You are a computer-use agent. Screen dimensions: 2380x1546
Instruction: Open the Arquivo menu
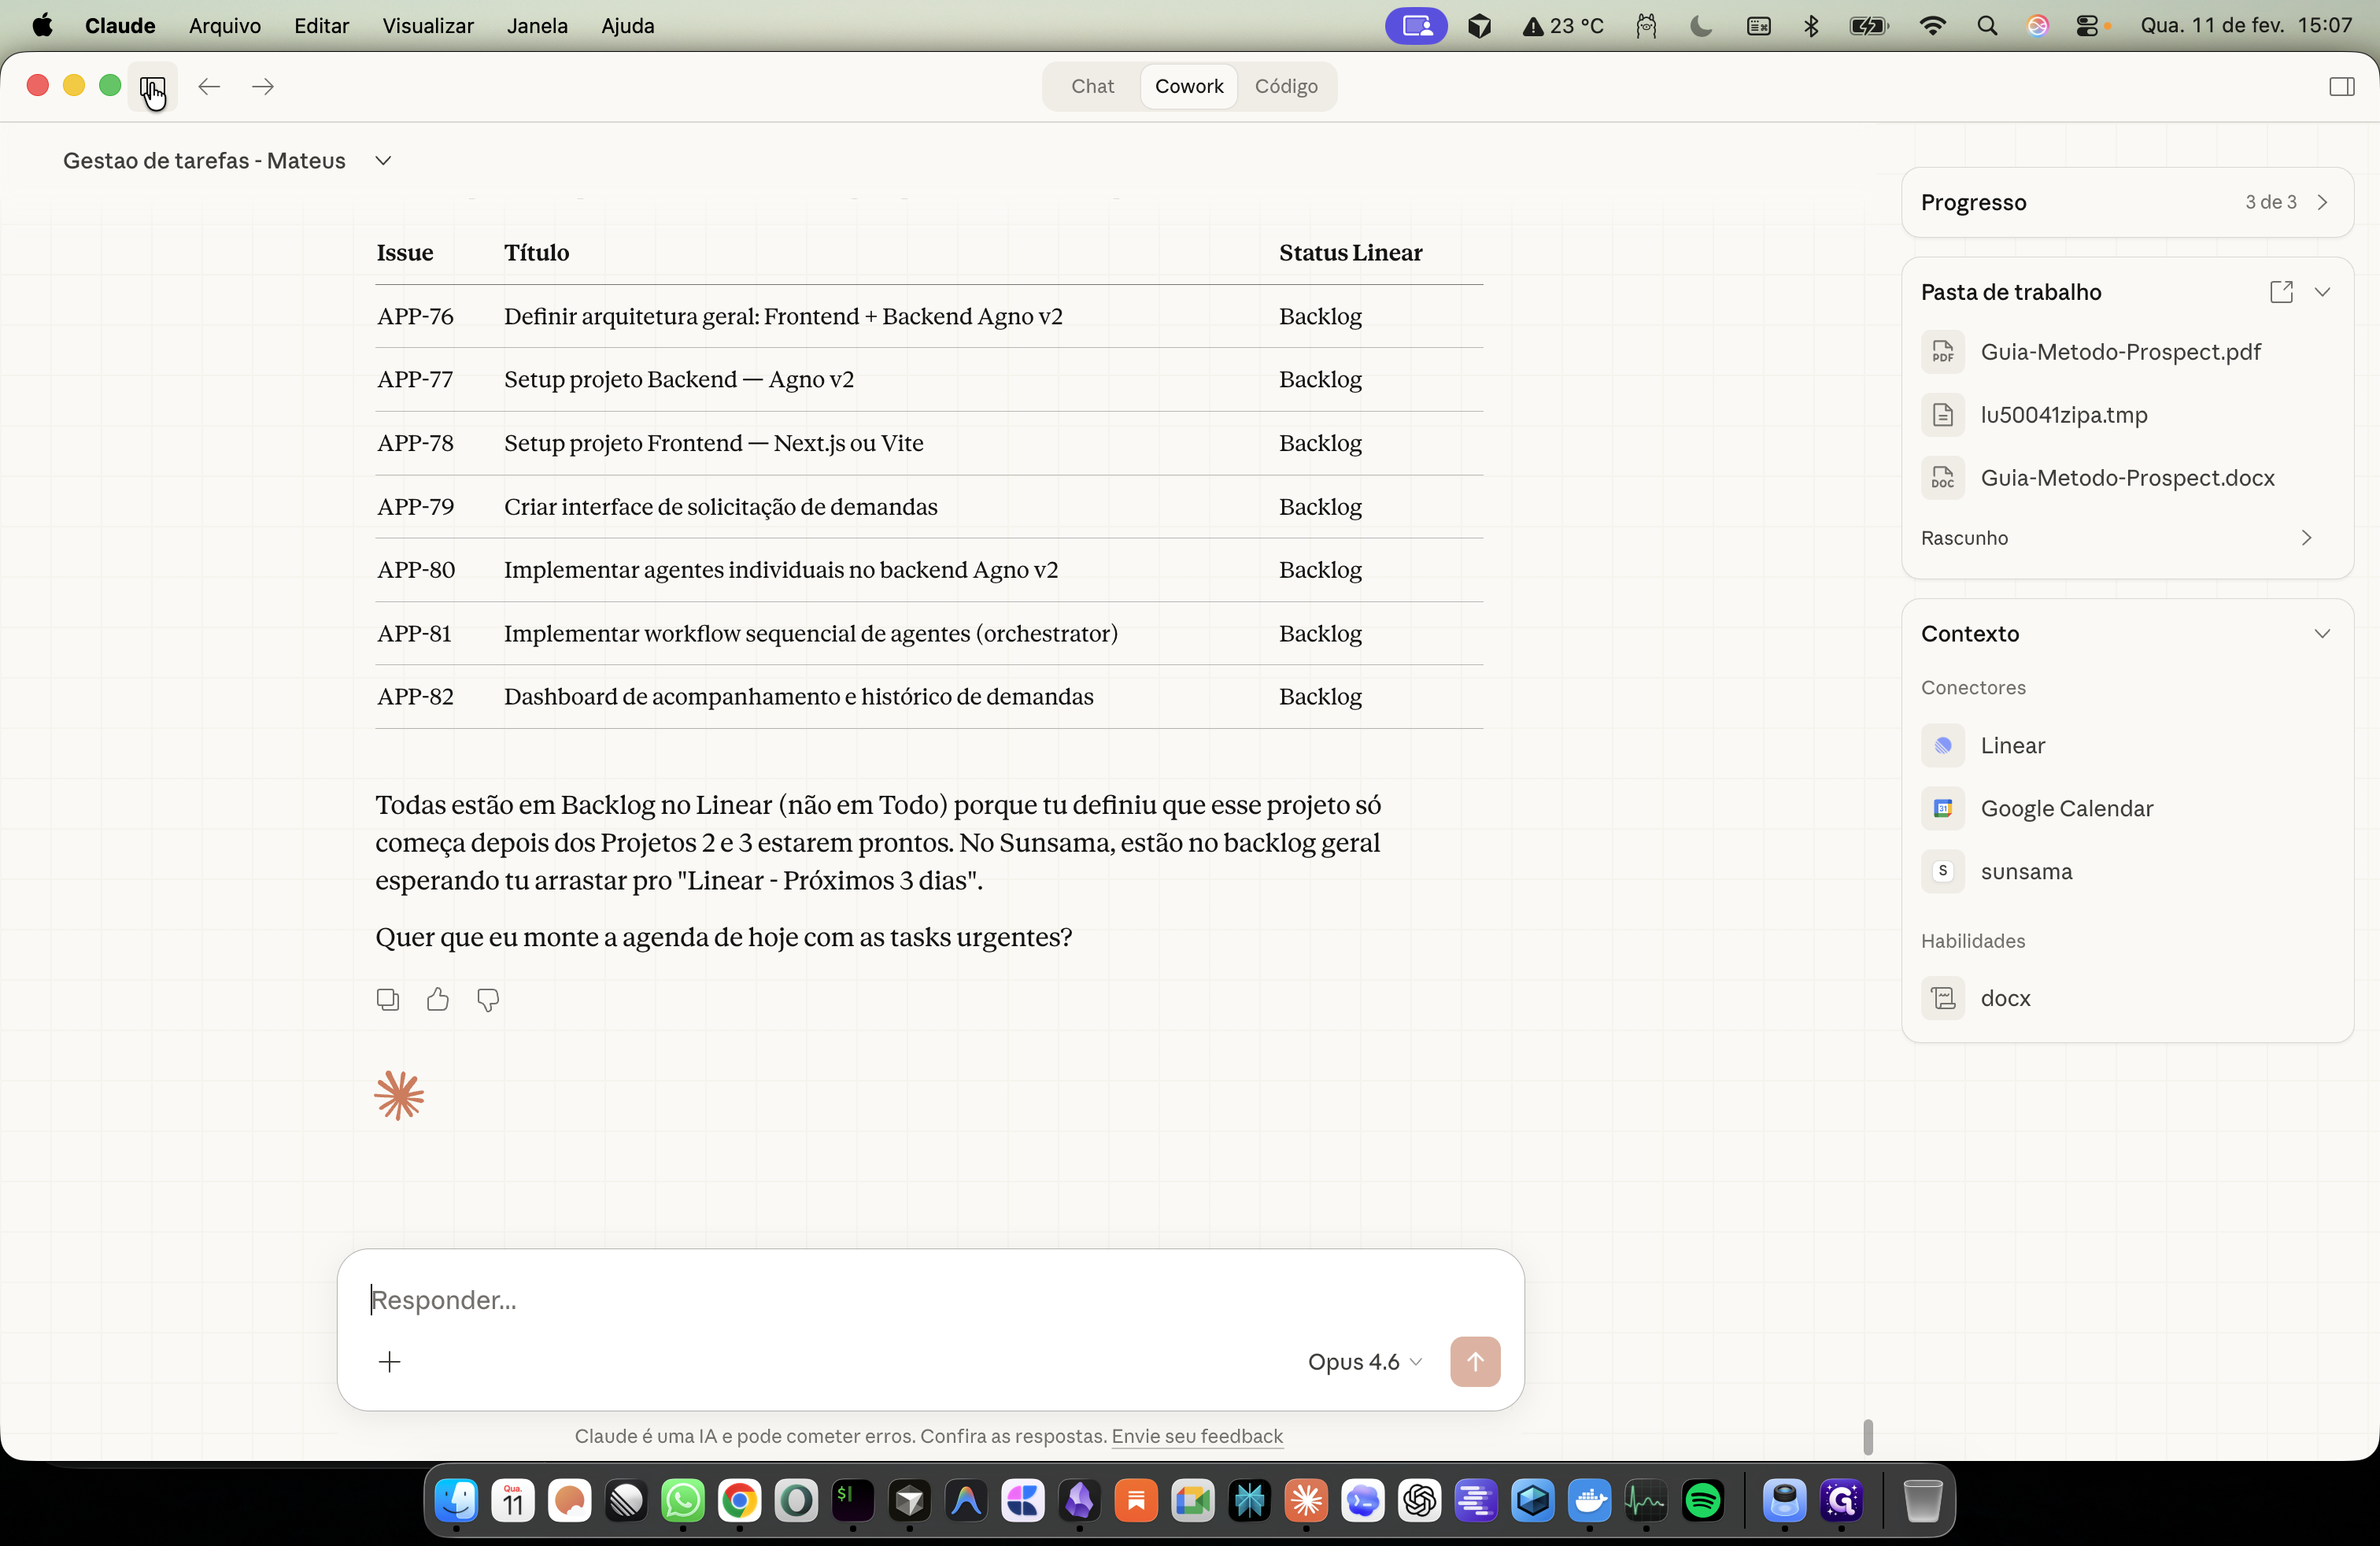(225, 26)
